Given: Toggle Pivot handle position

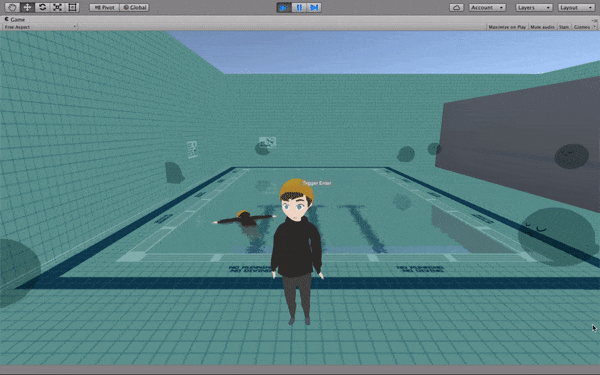Looking at the screenshot, I should [x=104, y=7].
